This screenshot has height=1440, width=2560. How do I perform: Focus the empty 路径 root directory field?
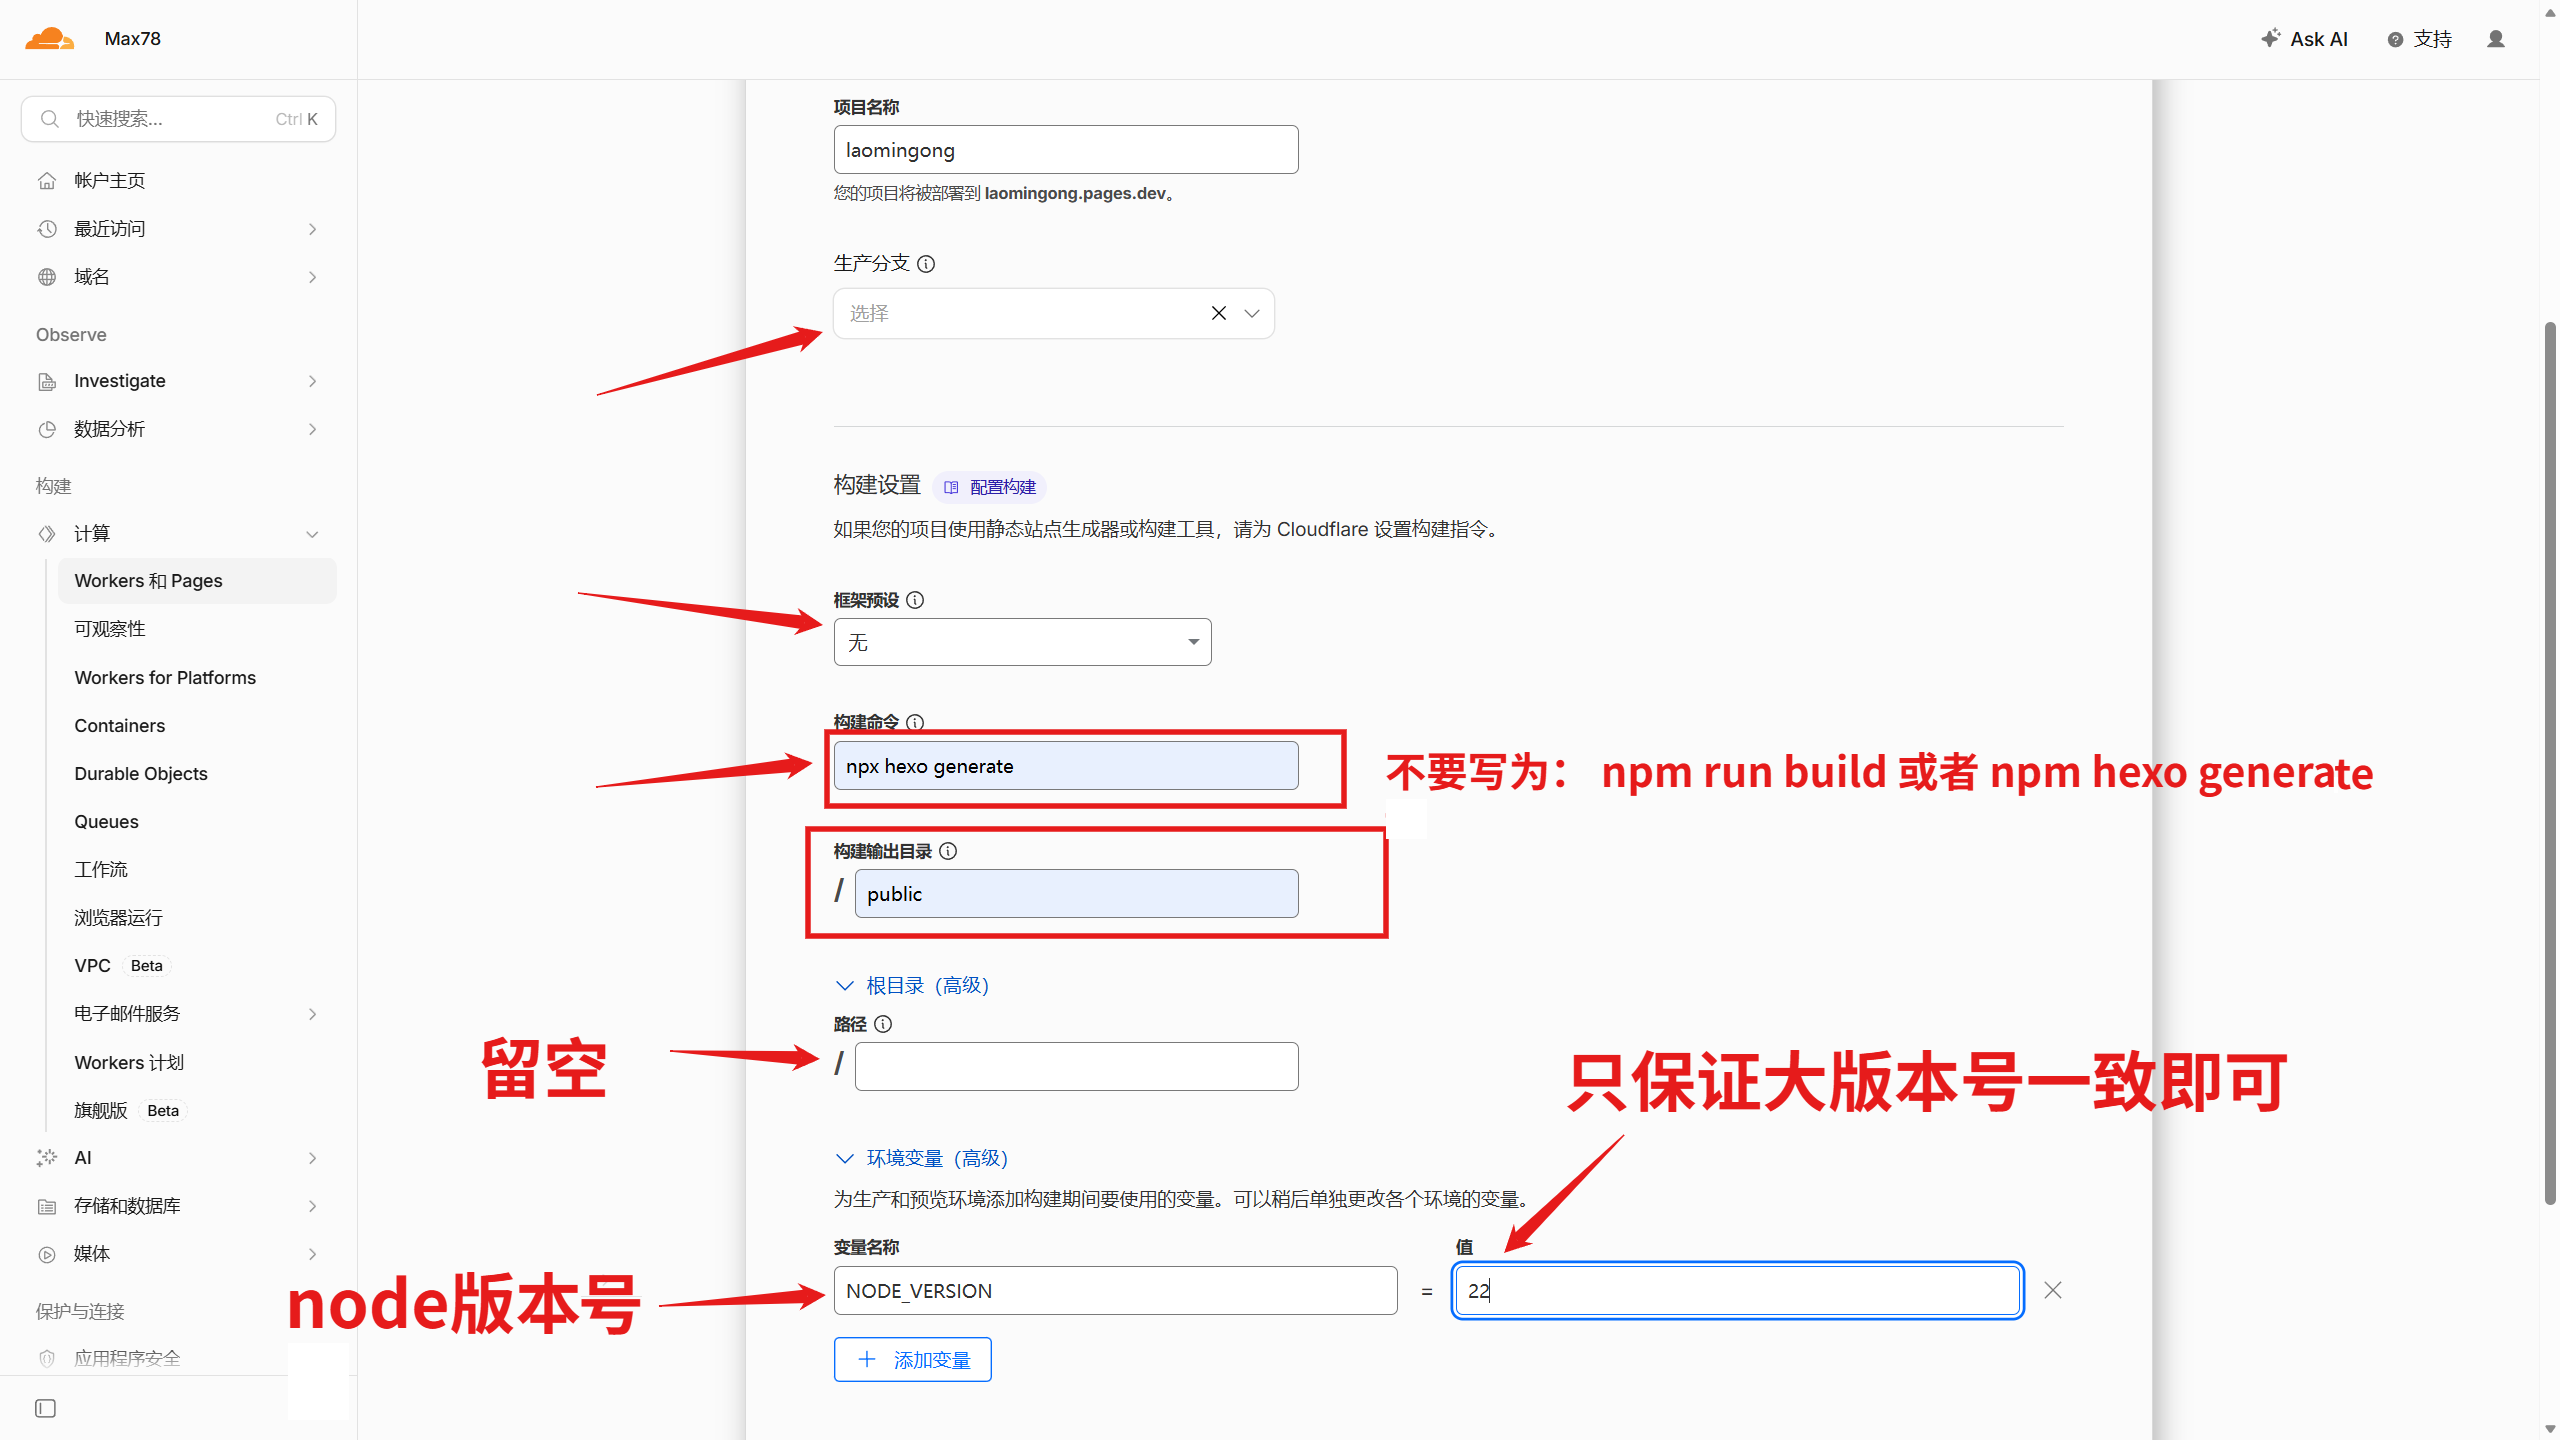point(1077,1067)
